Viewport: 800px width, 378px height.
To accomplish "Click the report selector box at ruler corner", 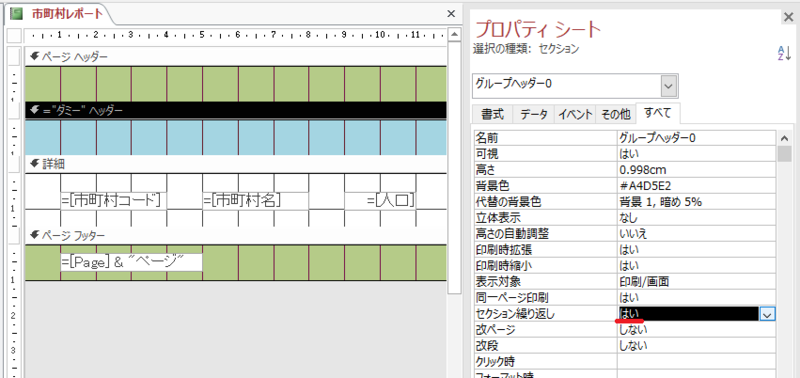I will (14, 36).
